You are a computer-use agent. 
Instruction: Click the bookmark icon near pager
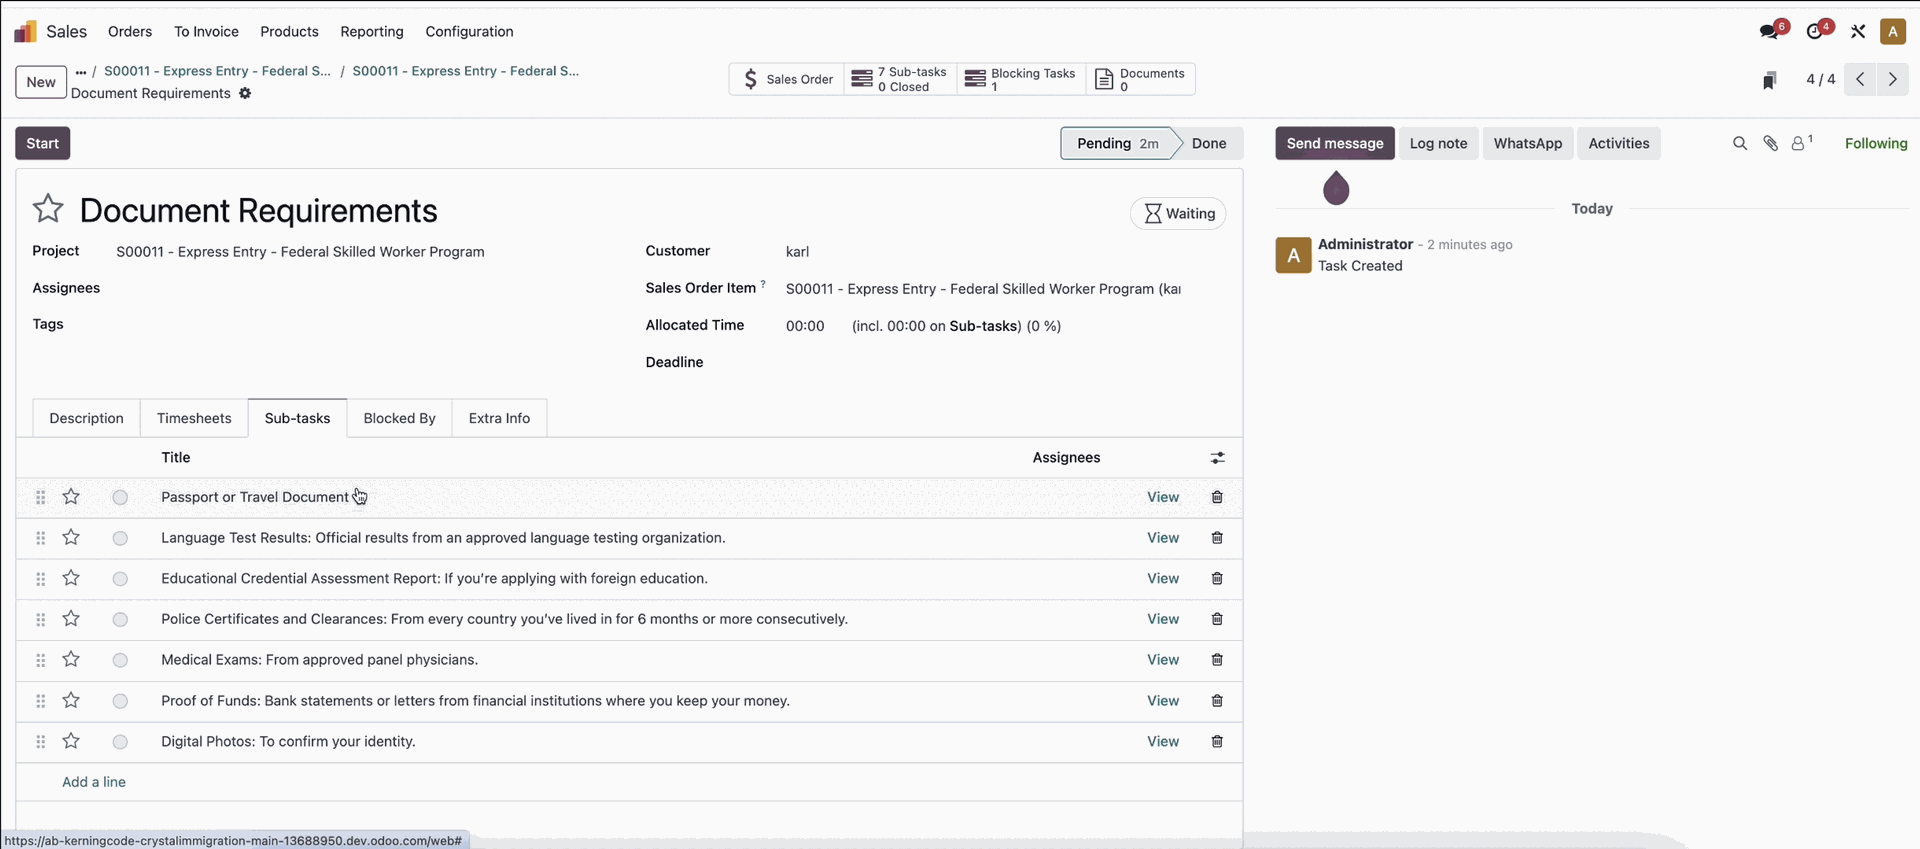tap(1769, 80)
